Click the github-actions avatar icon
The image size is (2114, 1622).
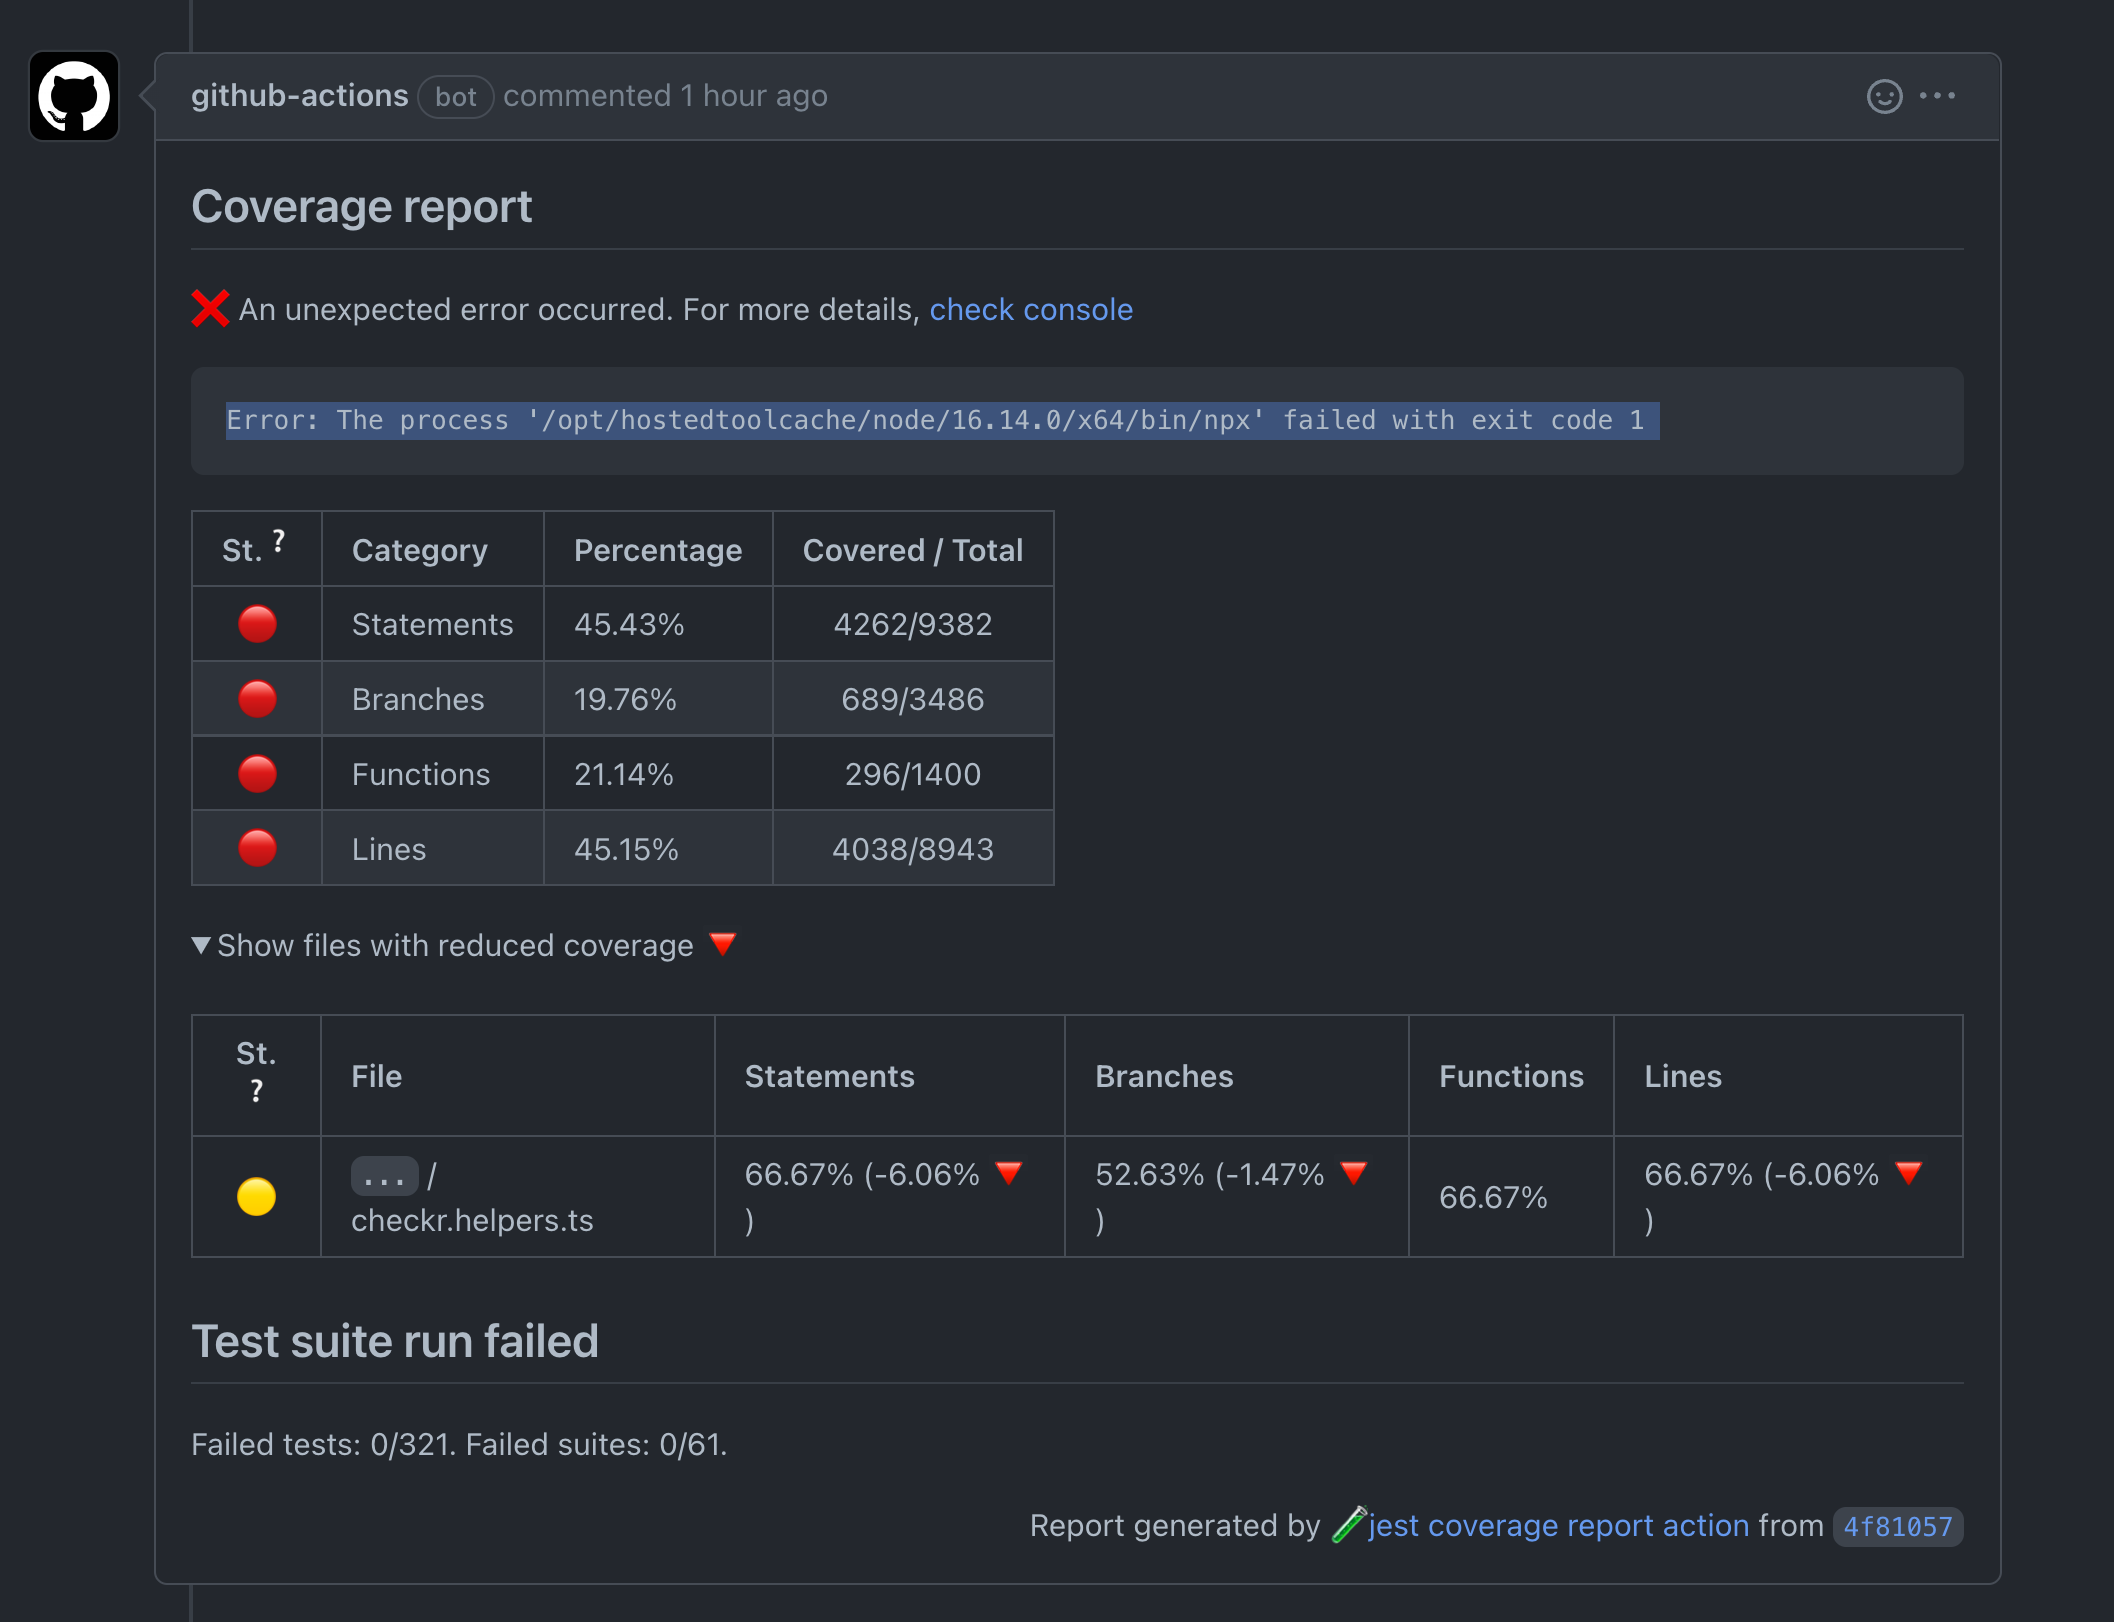coord(74,96)
